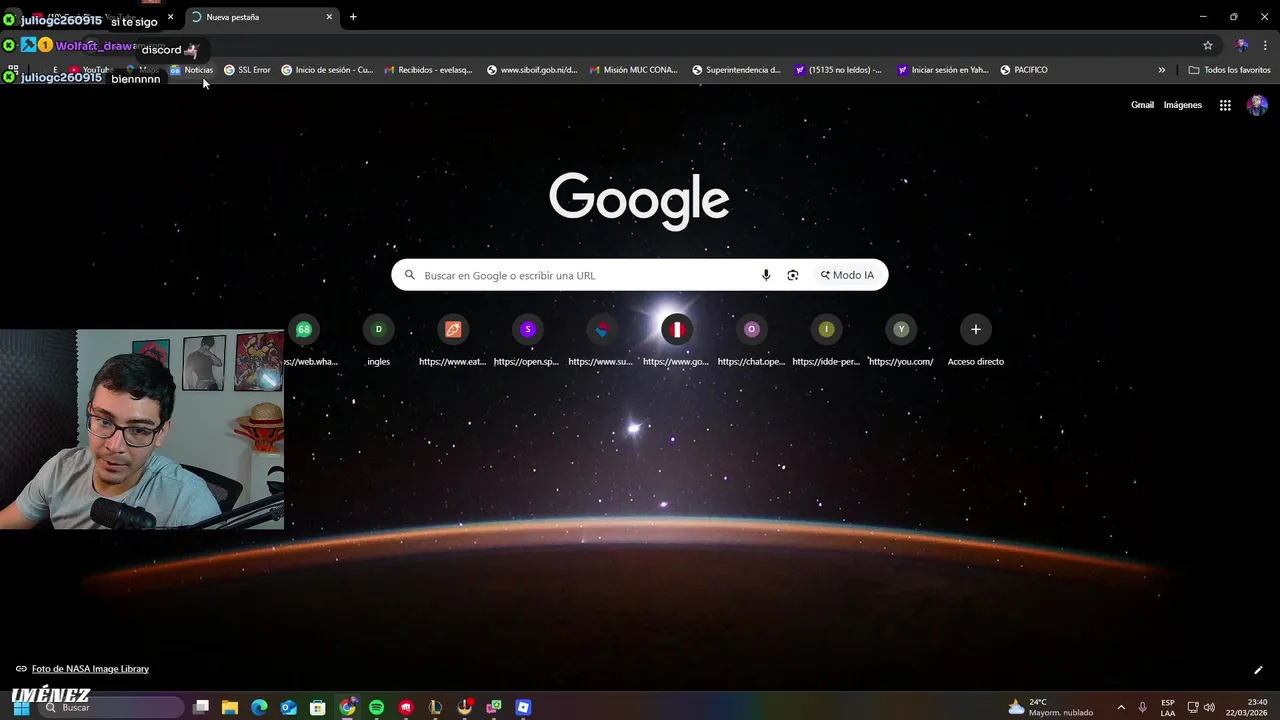
Task: Open the weather widget showing 24°C
Action: (1050, 707)
